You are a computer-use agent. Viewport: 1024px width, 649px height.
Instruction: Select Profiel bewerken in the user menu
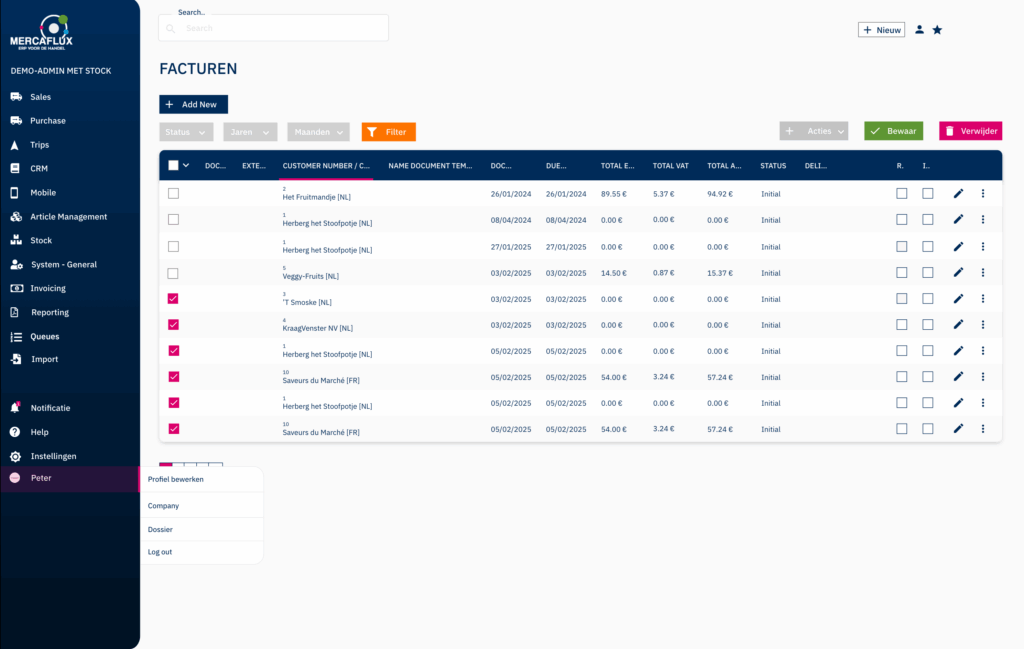click(x=176, y=479)
